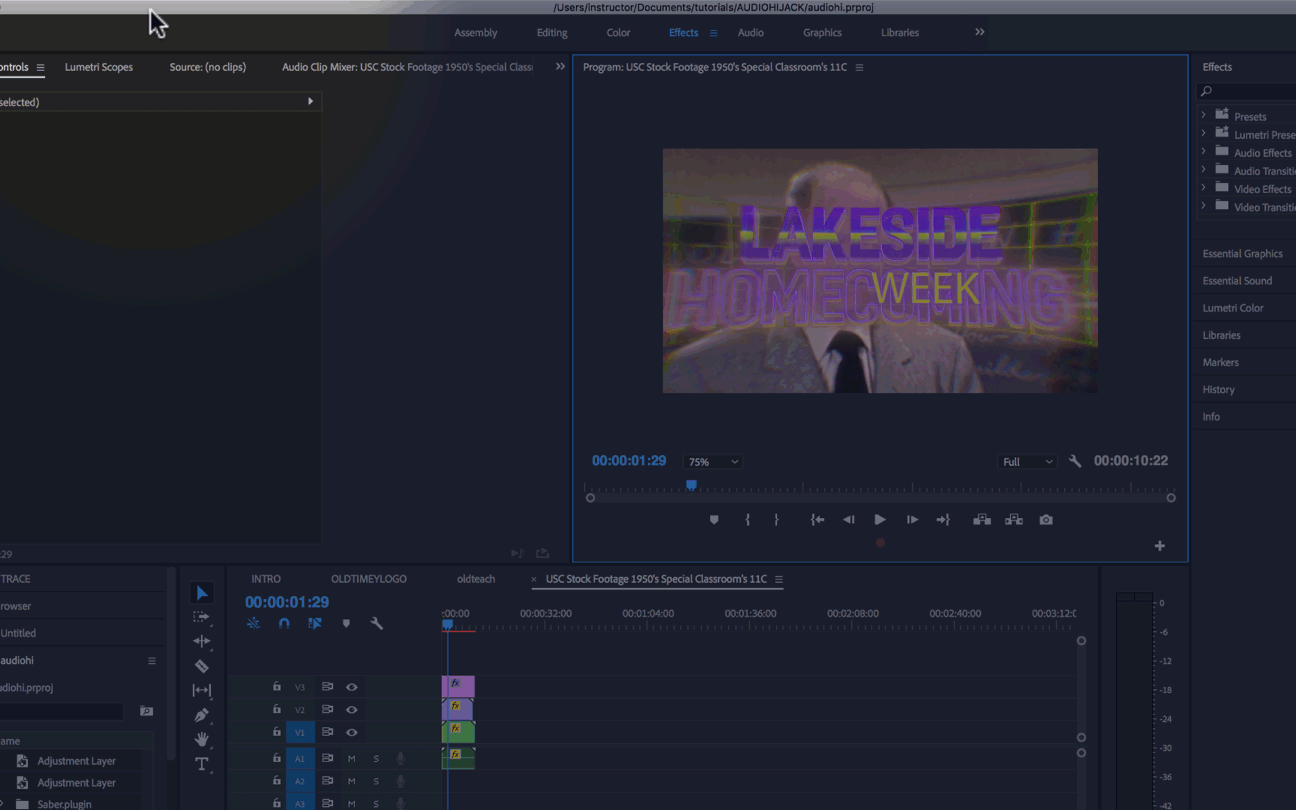This screenshot has height=810, width=1296.
Task: Open Essential Graphics panel
Action: [1243, 254]
